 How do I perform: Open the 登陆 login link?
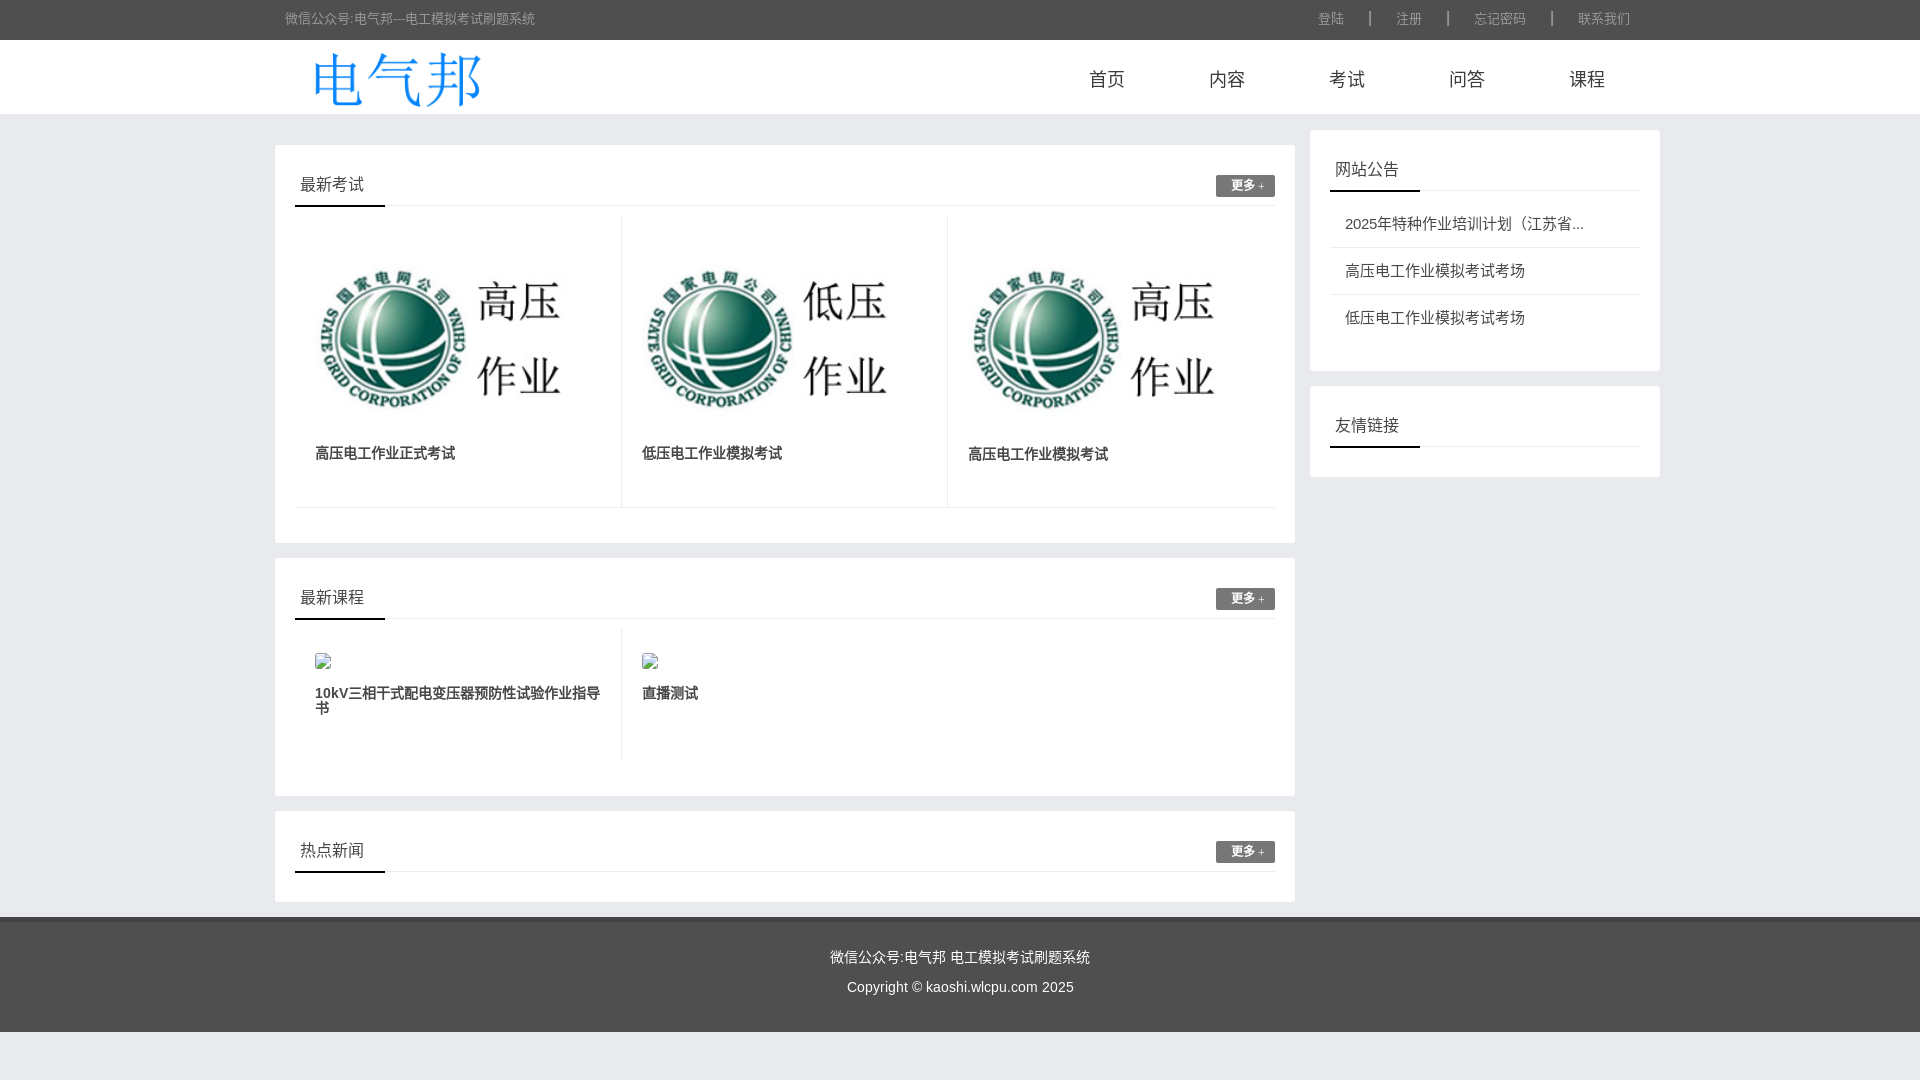pos(1331,19)
